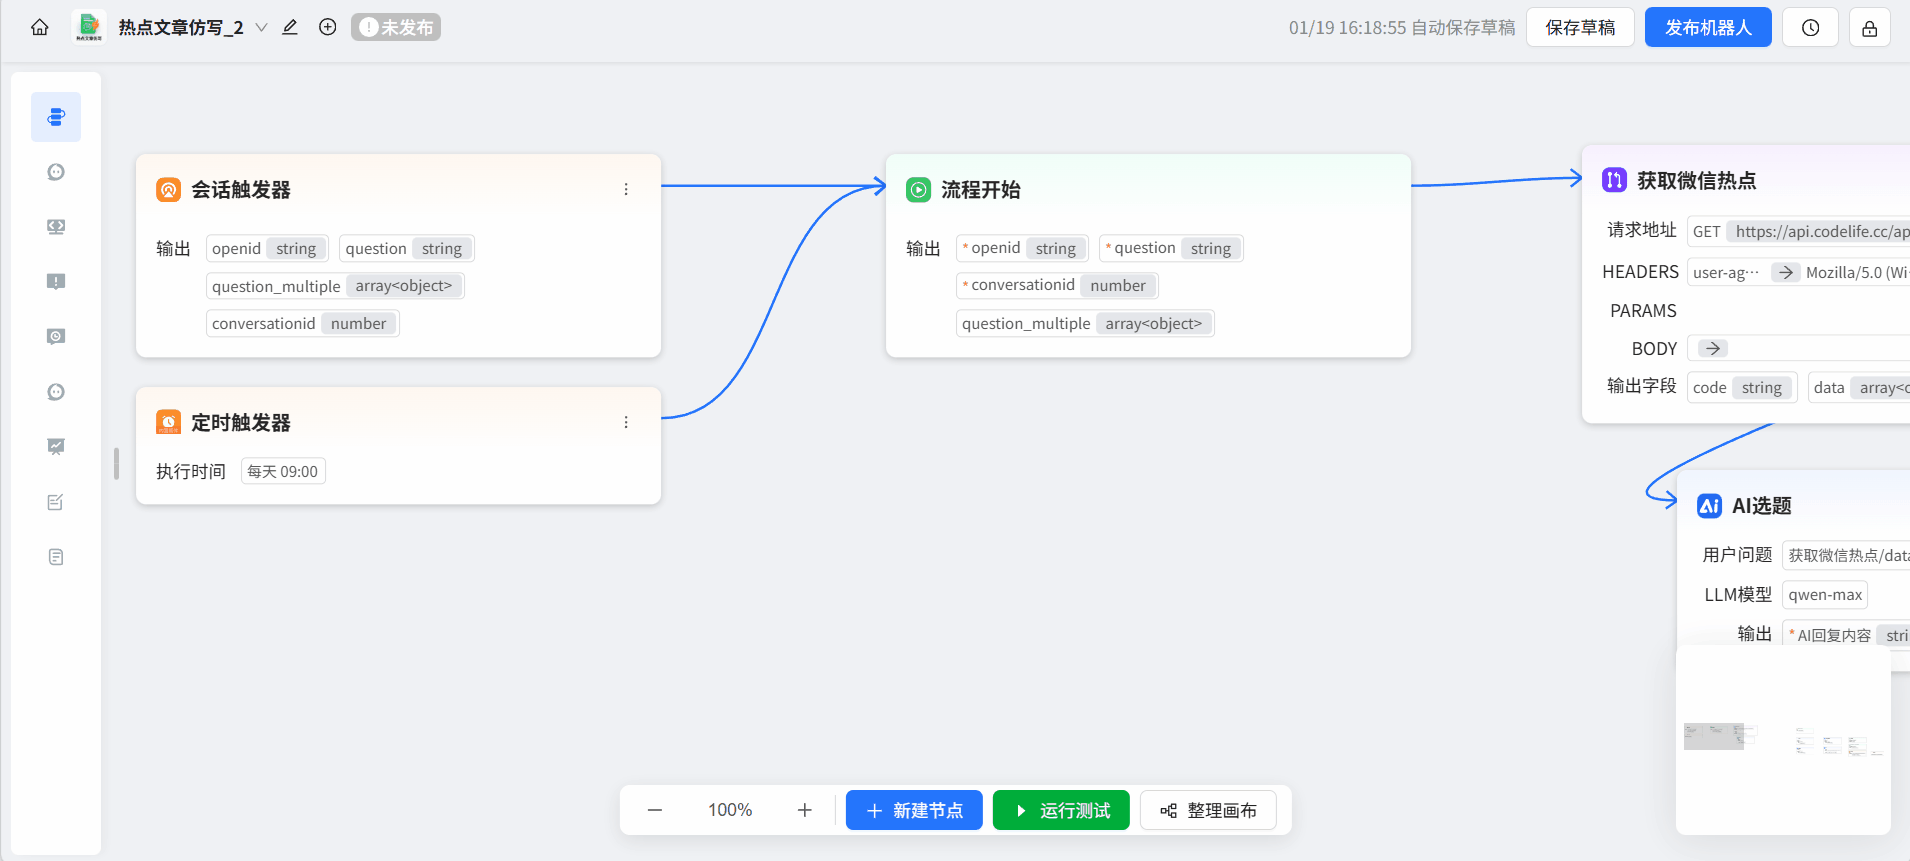1910x861 pixels.
Task: Open the chart presentation icon in the sidebar
Action: [x=56, y=447]
